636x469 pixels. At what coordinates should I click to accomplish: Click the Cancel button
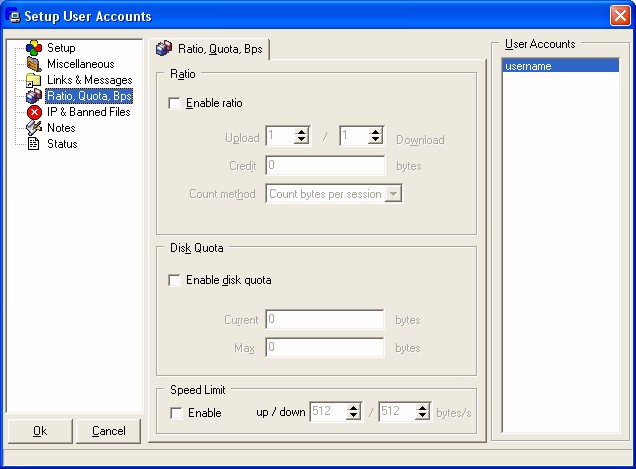(108, 431)
